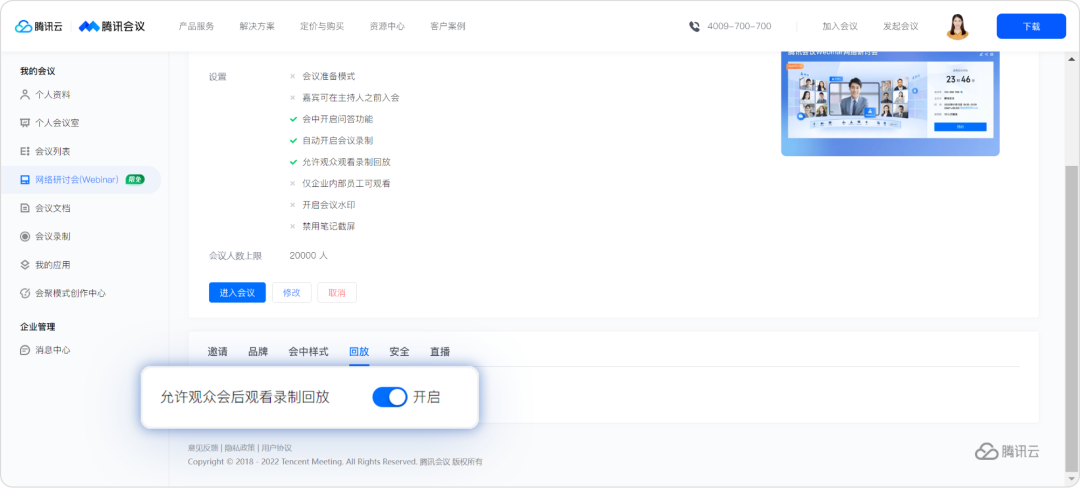Open 个人资料 via its person icon
This screenshot has height=488, width=1080.
[x=25, y=95]
